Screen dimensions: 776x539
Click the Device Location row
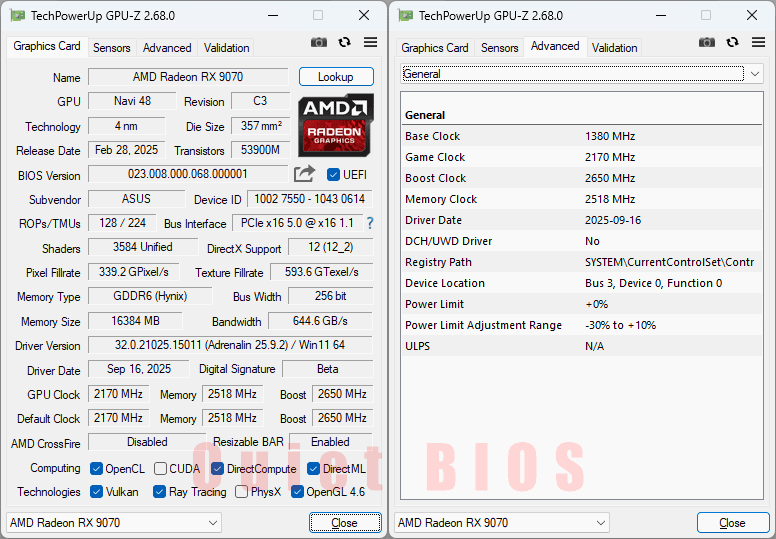pos(582,283)
